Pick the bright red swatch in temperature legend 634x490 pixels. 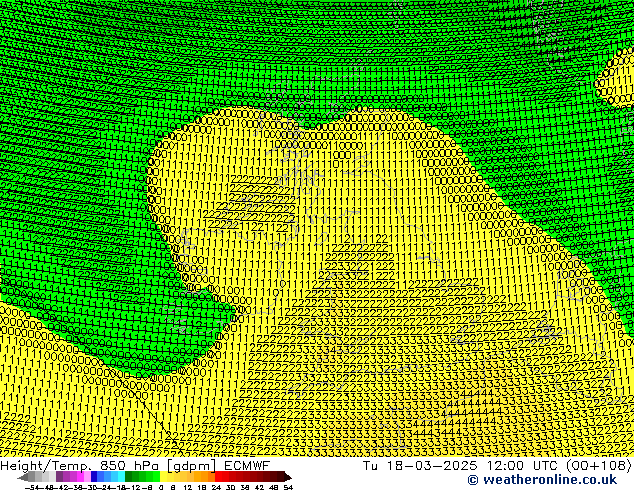point(224,477)
